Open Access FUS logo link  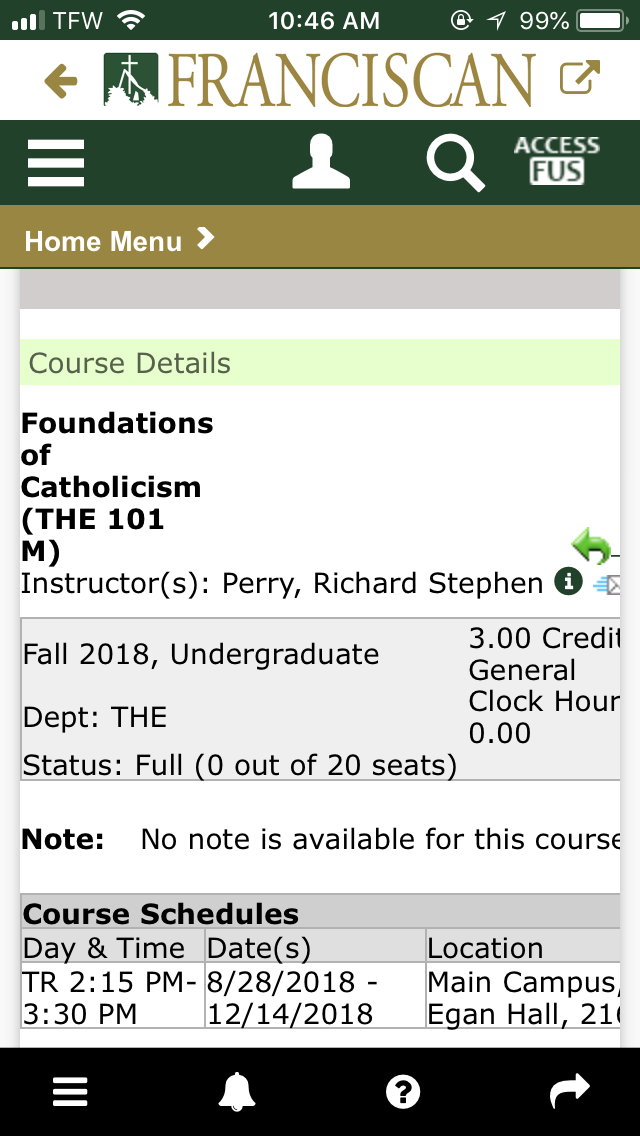click(557, 162)
